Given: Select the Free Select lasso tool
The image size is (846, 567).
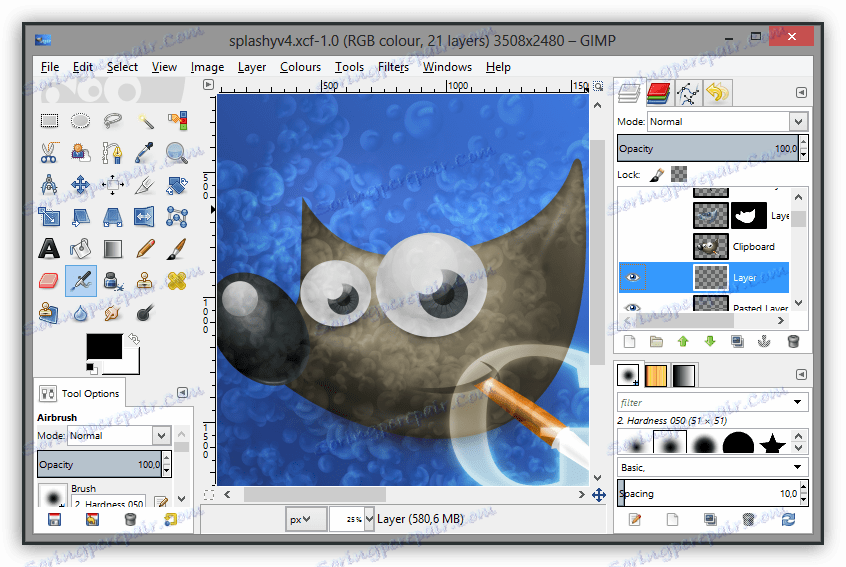Looking at the screenshot, I should (x=113, y=120).
